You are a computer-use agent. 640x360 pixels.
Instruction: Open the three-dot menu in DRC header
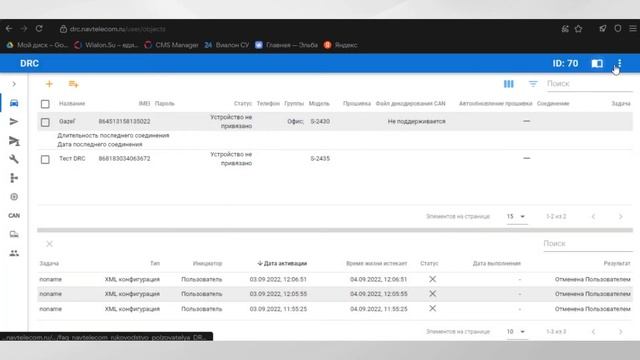[x=619, y=63]
